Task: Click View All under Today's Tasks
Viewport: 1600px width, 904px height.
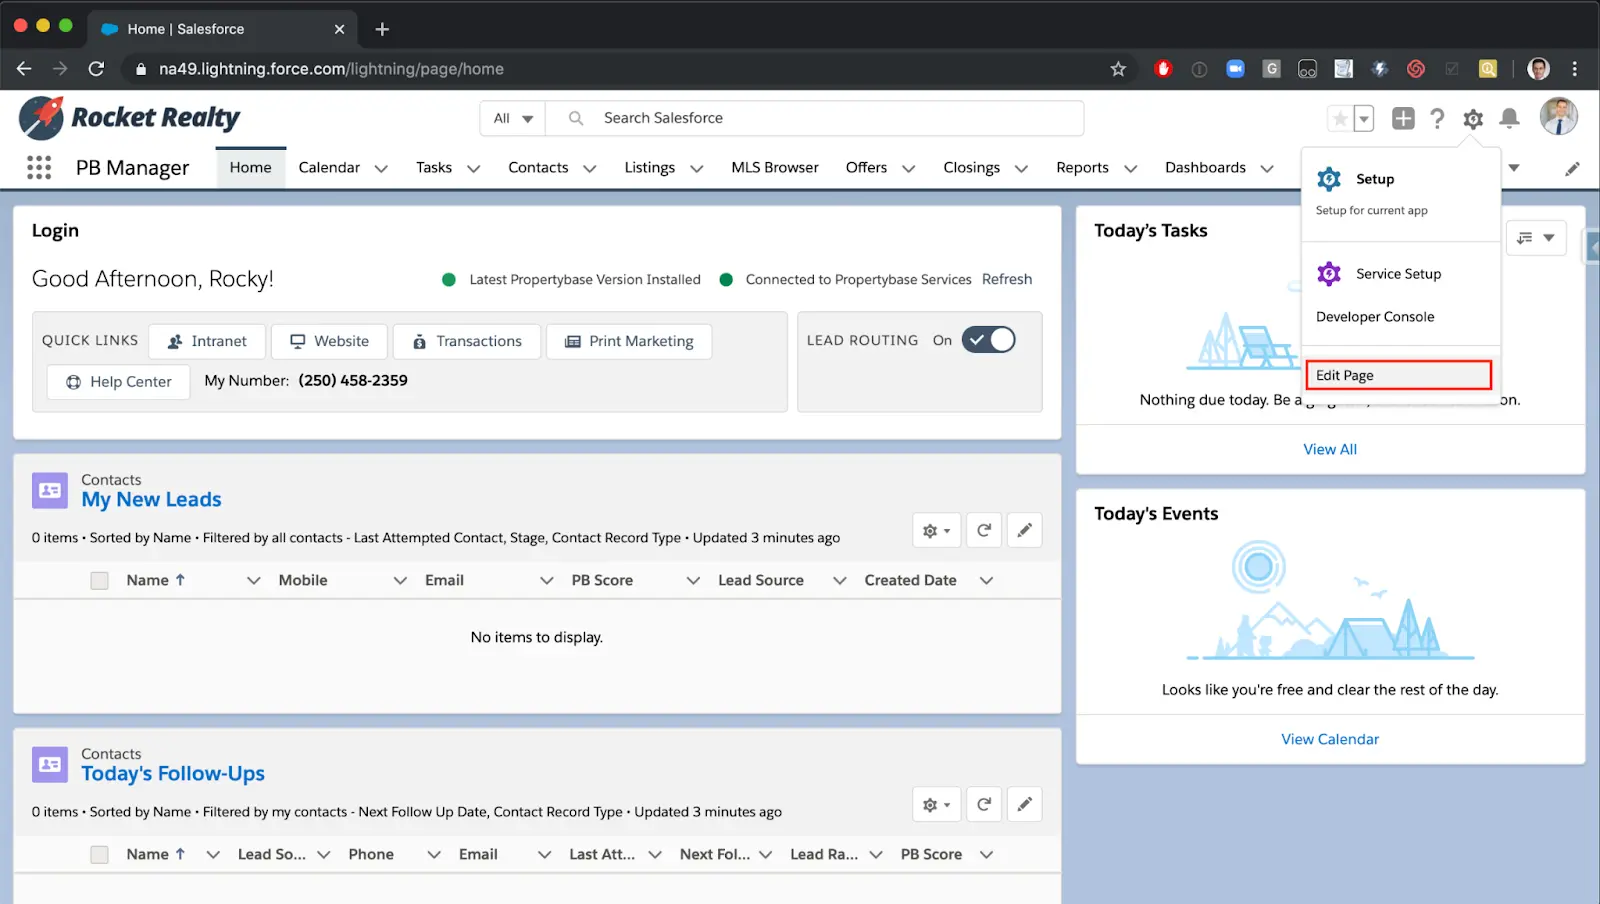Action: pyautogui.click(x=1330, y=450)
